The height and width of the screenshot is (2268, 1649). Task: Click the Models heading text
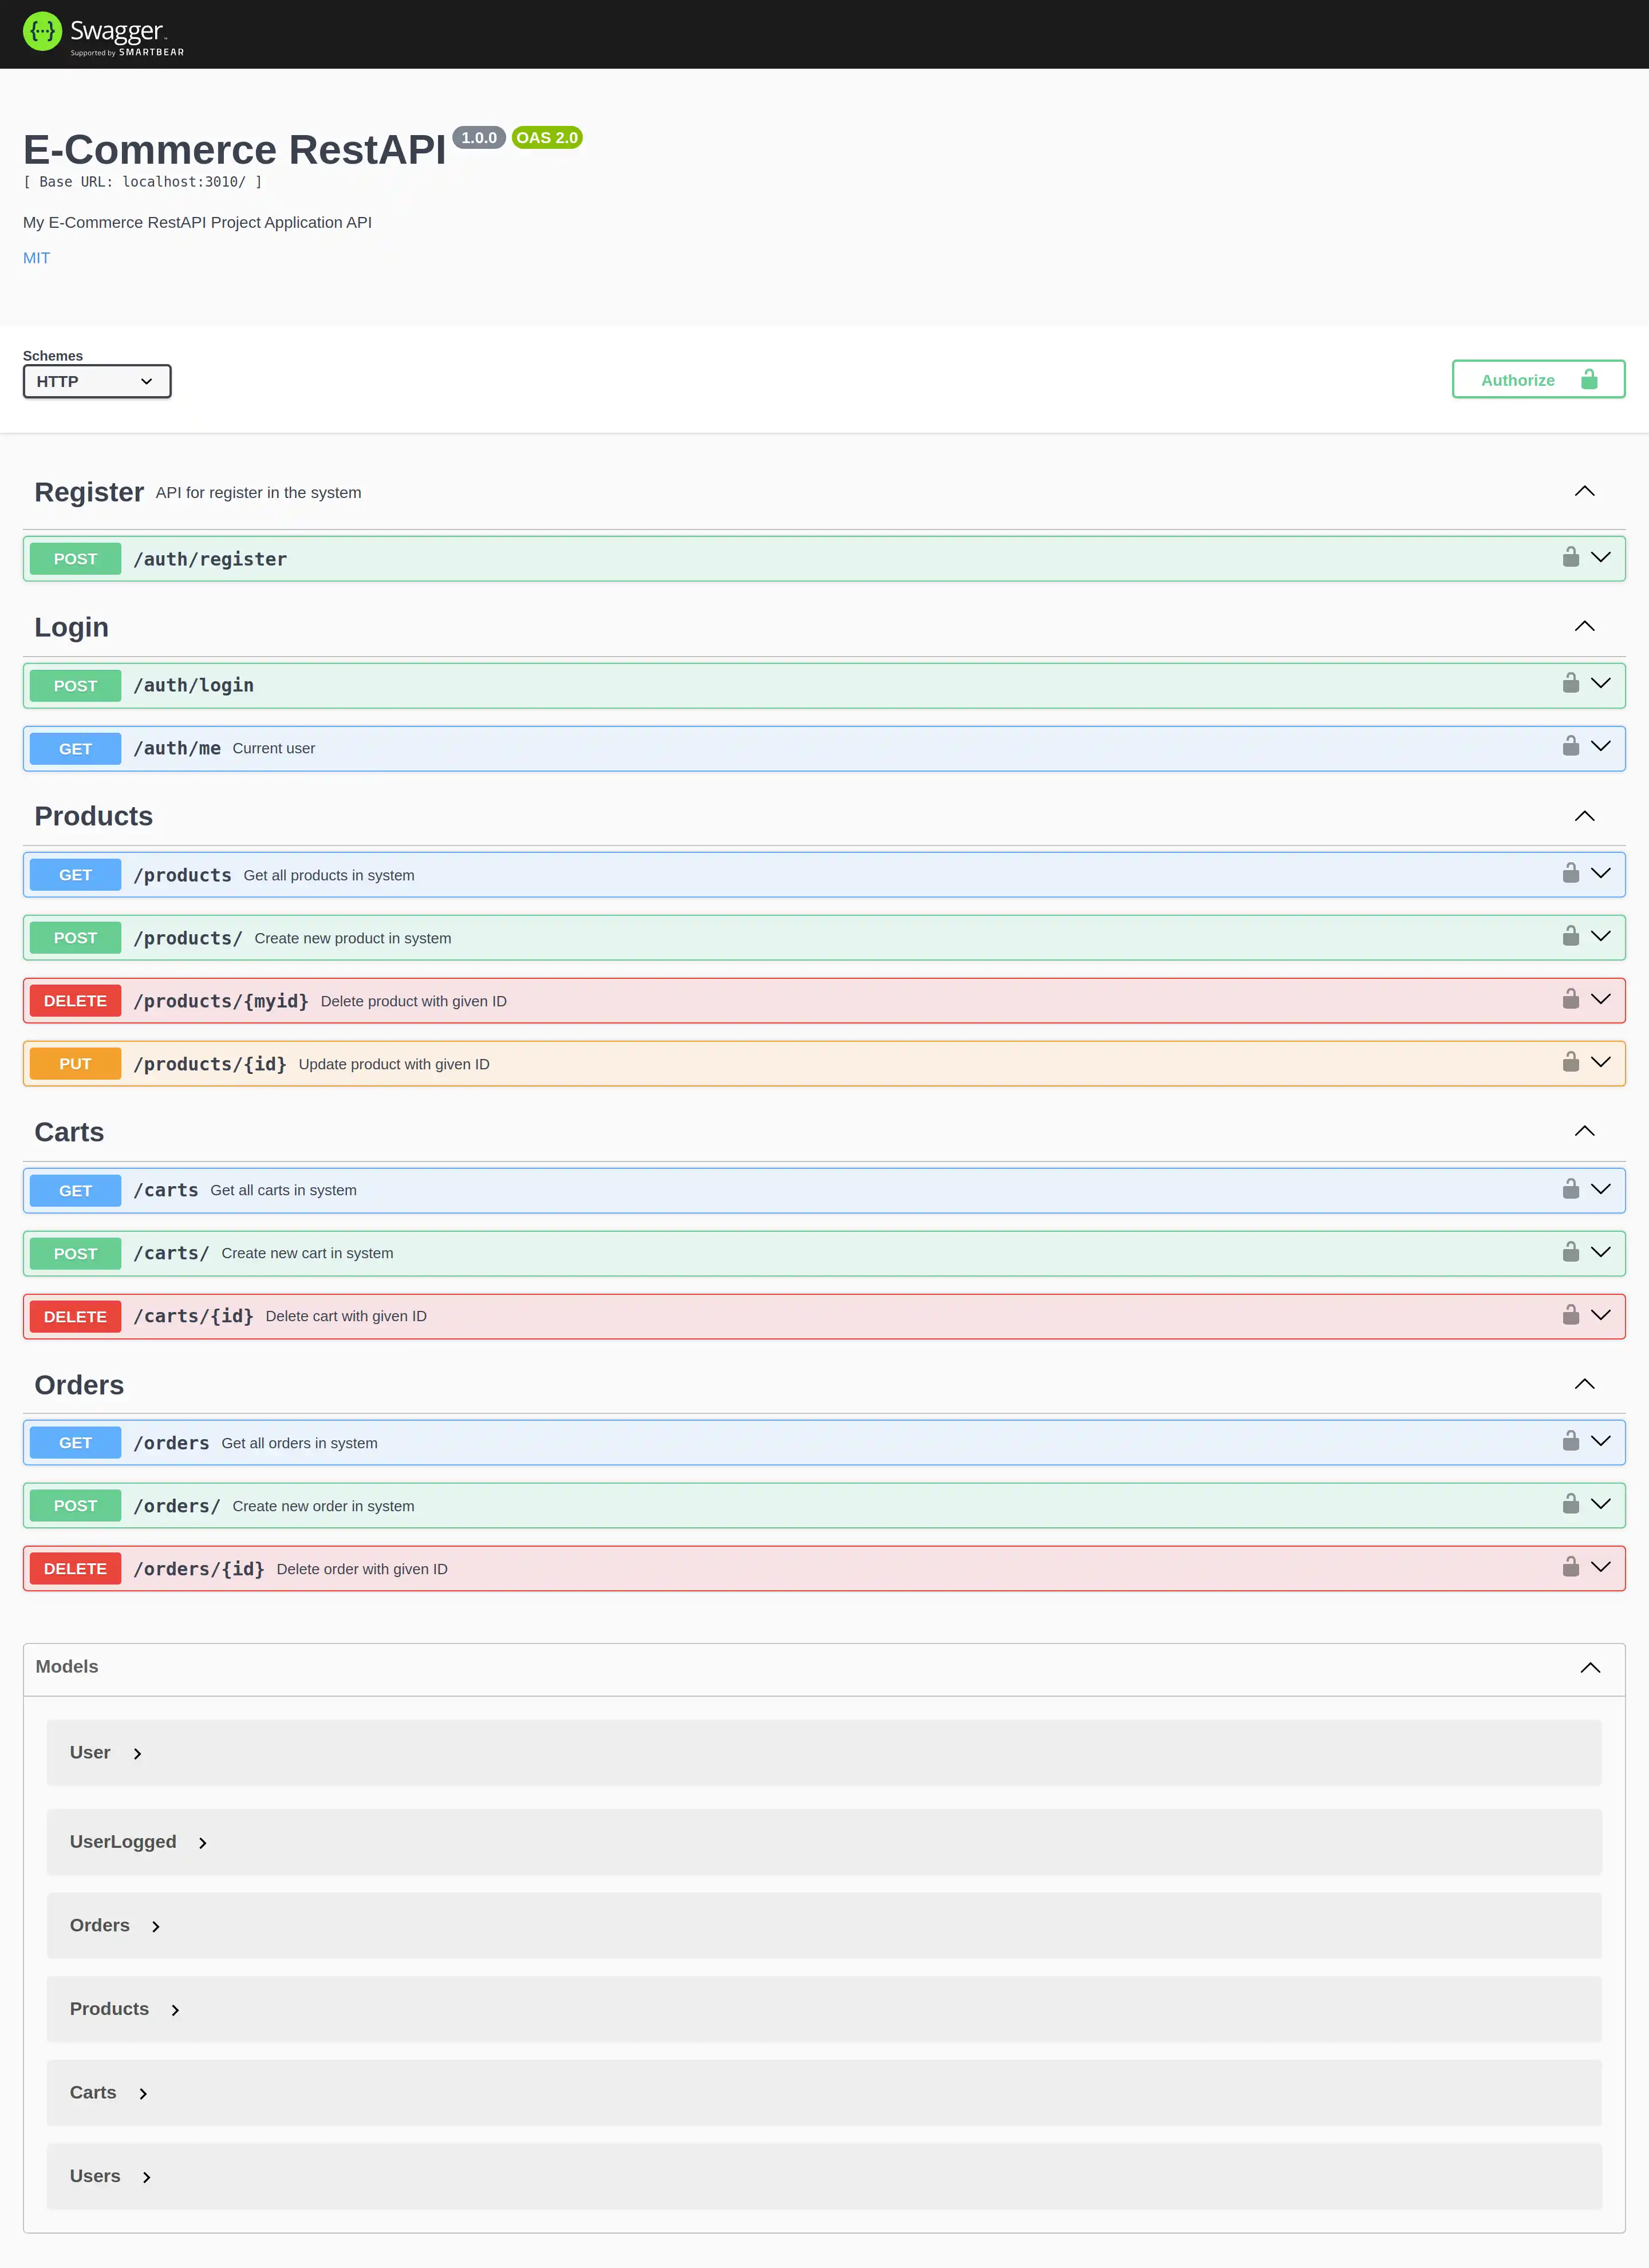[67, 1667]
